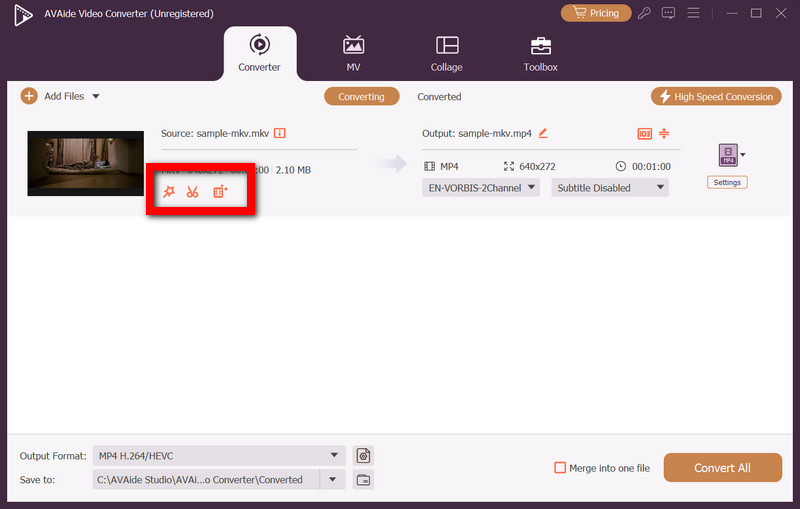Click the plus Add Files icon
The width and height of the screenshot is (800, 509).
[29, 96]
